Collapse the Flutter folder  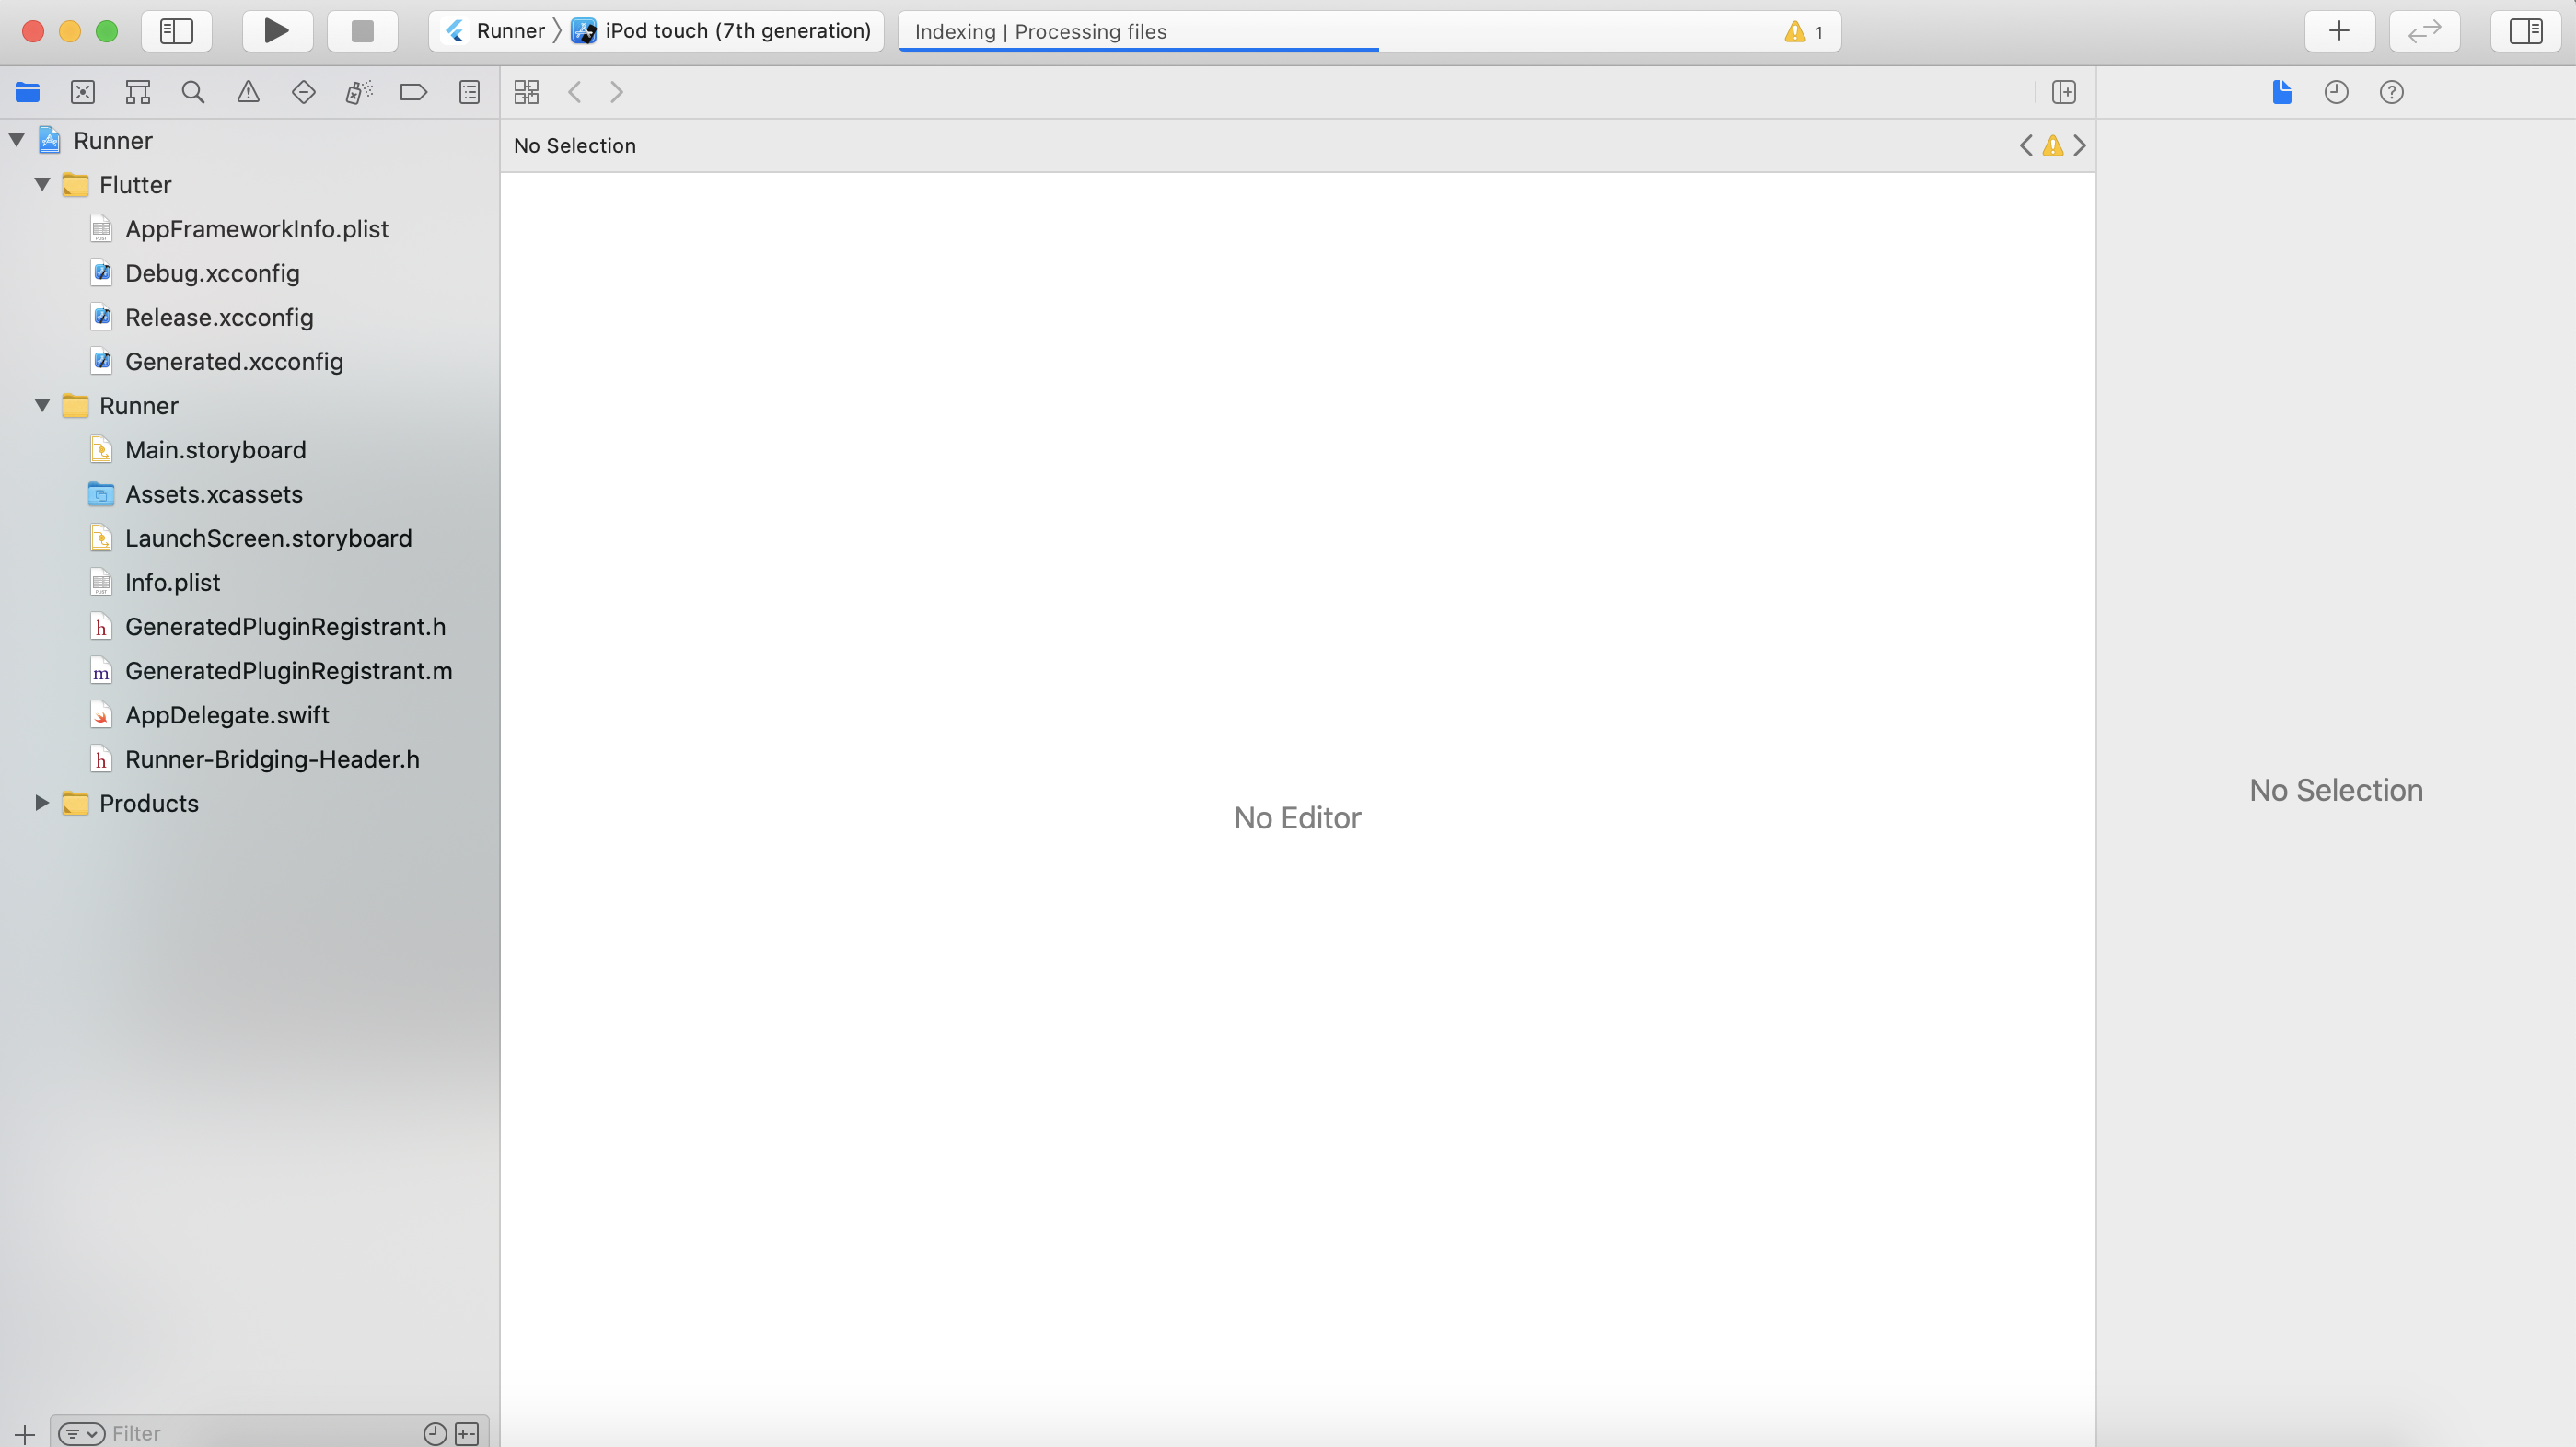(42, 184)
